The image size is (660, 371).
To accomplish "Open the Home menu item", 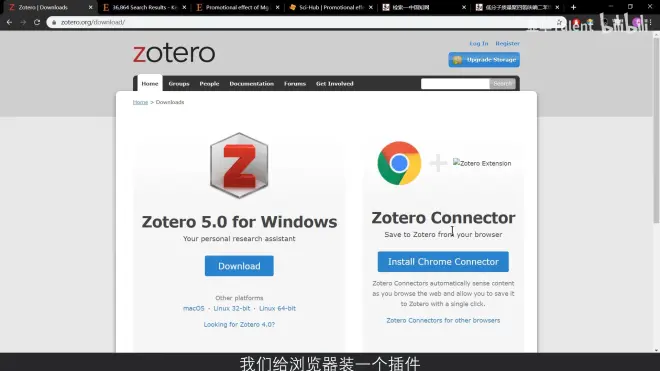I will point(150,83).
